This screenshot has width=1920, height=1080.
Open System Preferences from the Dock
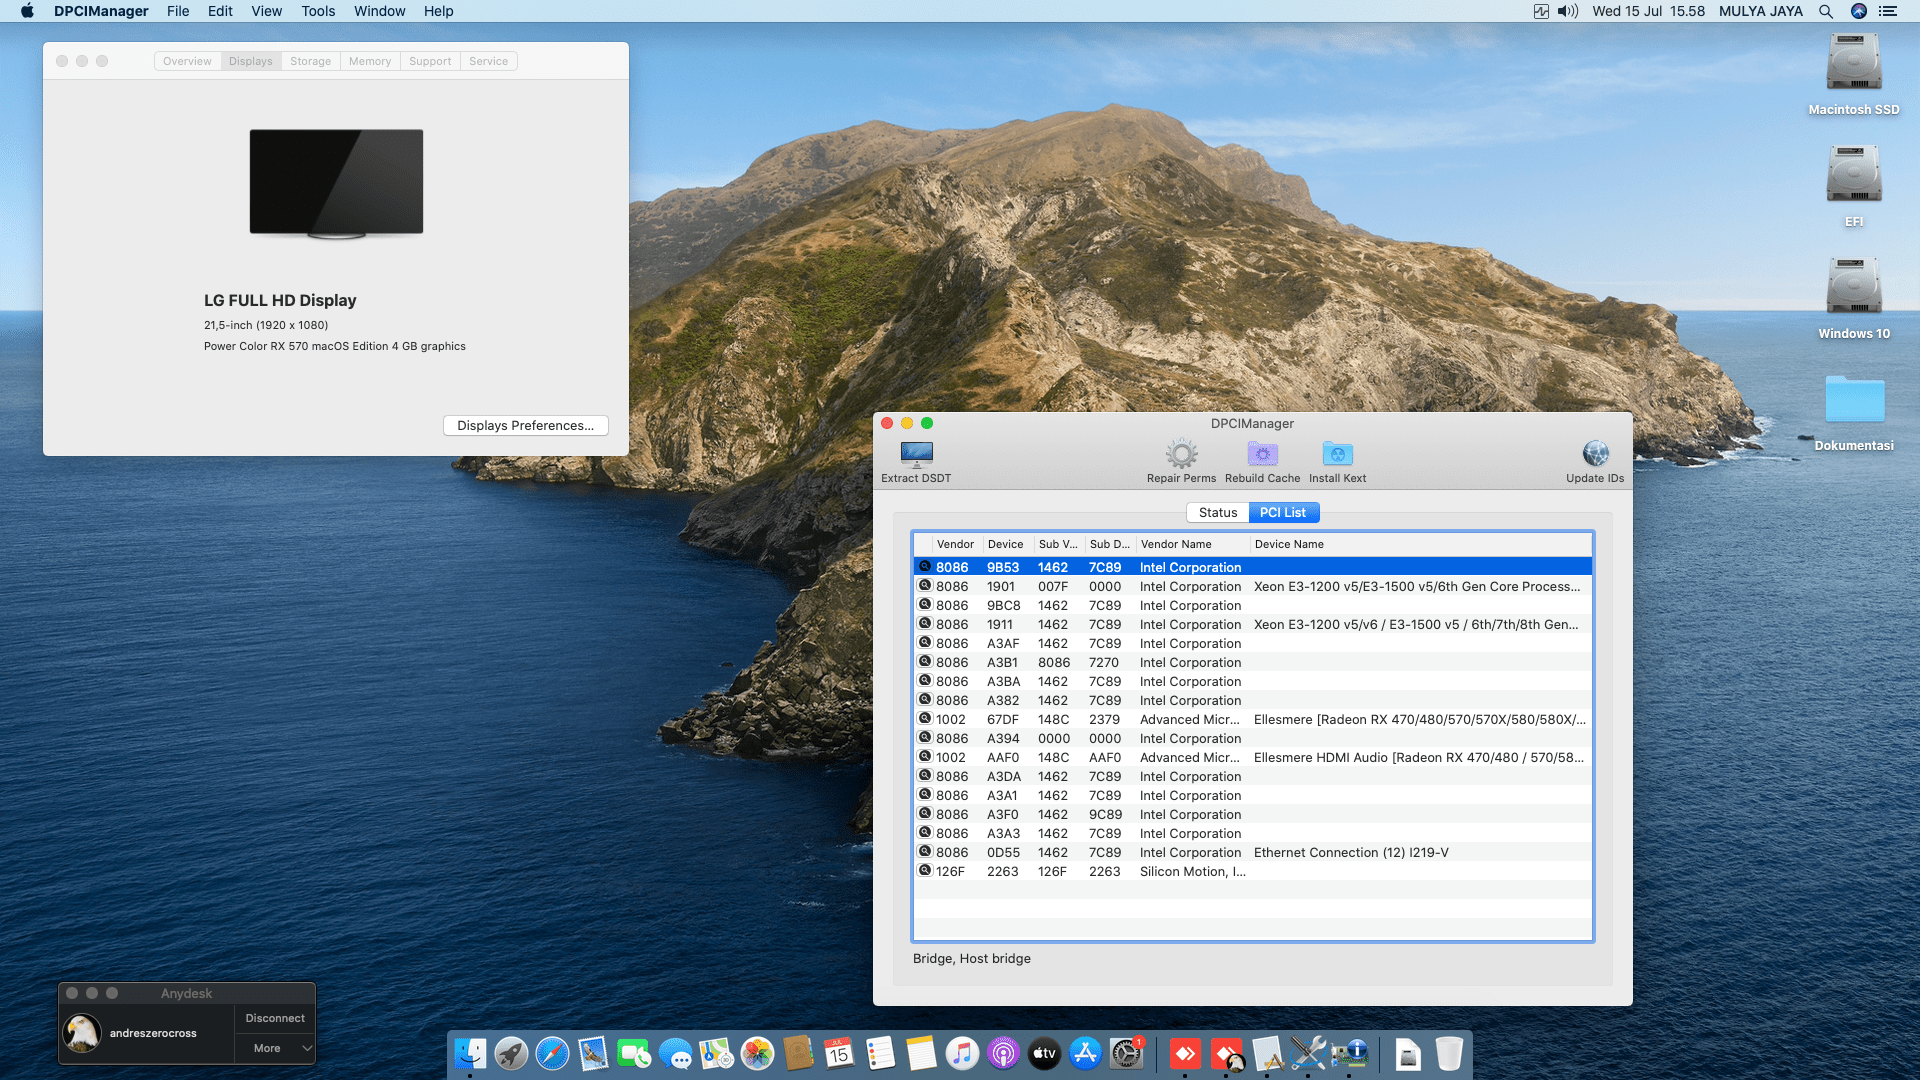tap(1126, 1053)
